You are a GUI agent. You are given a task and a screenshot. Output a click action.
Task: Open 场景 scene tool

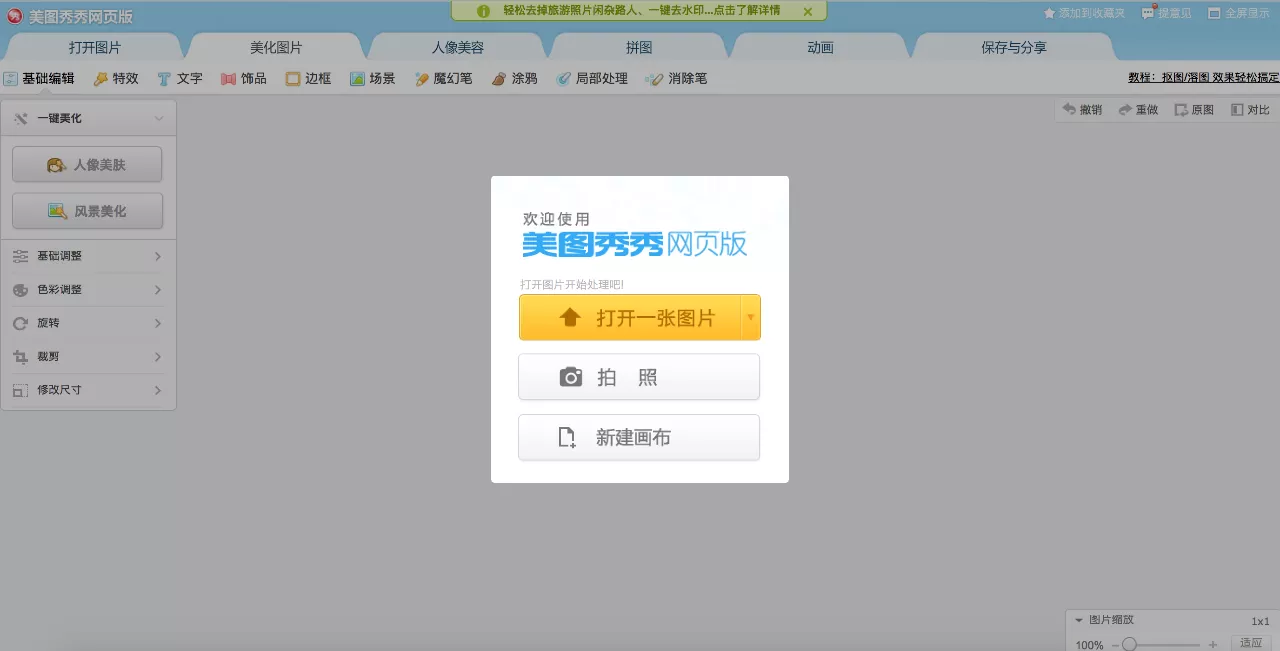pos(372,78)
